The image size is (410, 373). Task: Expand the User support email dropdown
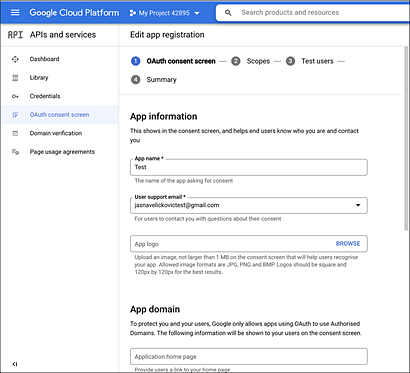click(358, 205)
